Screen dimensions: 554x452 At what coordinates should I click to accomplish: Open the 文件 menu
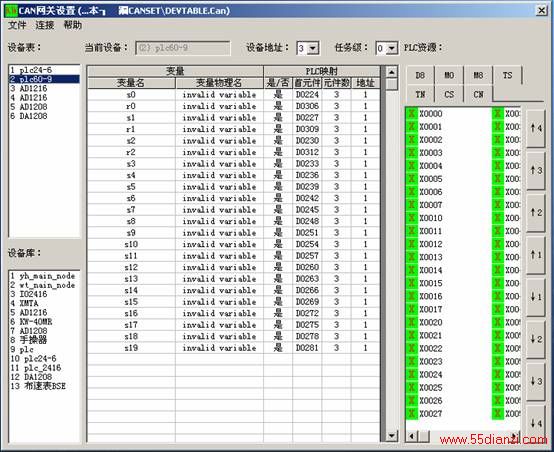[x=17, y=25]
